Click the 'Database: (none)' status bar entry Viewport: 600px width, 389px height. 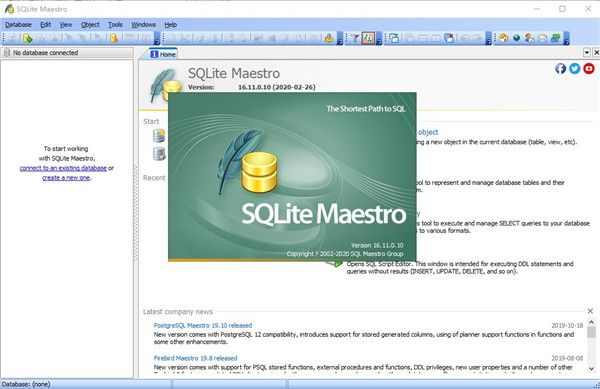[26, 384]
